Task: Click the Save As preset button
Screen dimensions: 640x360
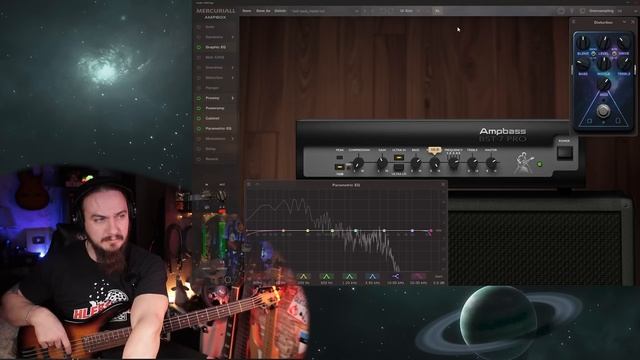Action: 263,11
